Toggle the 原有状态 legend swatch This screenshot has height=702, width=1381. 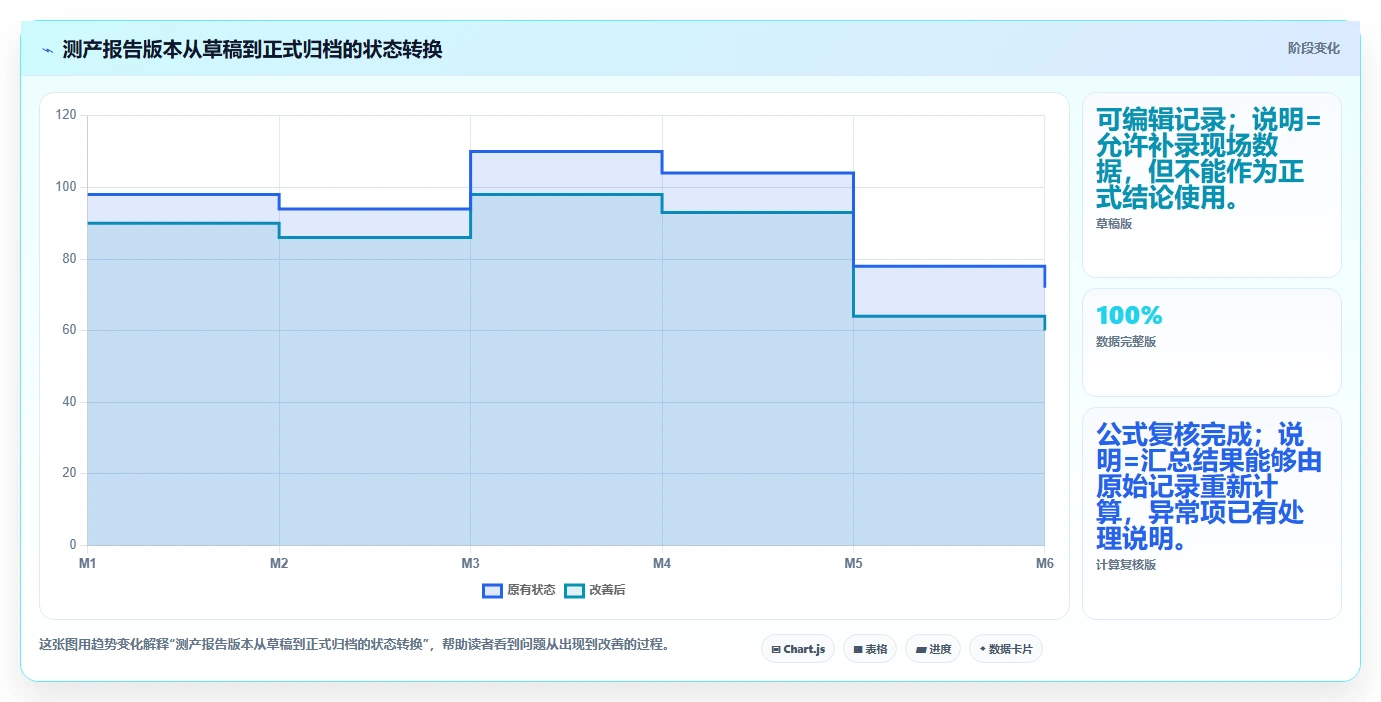(x=492, y=590)
